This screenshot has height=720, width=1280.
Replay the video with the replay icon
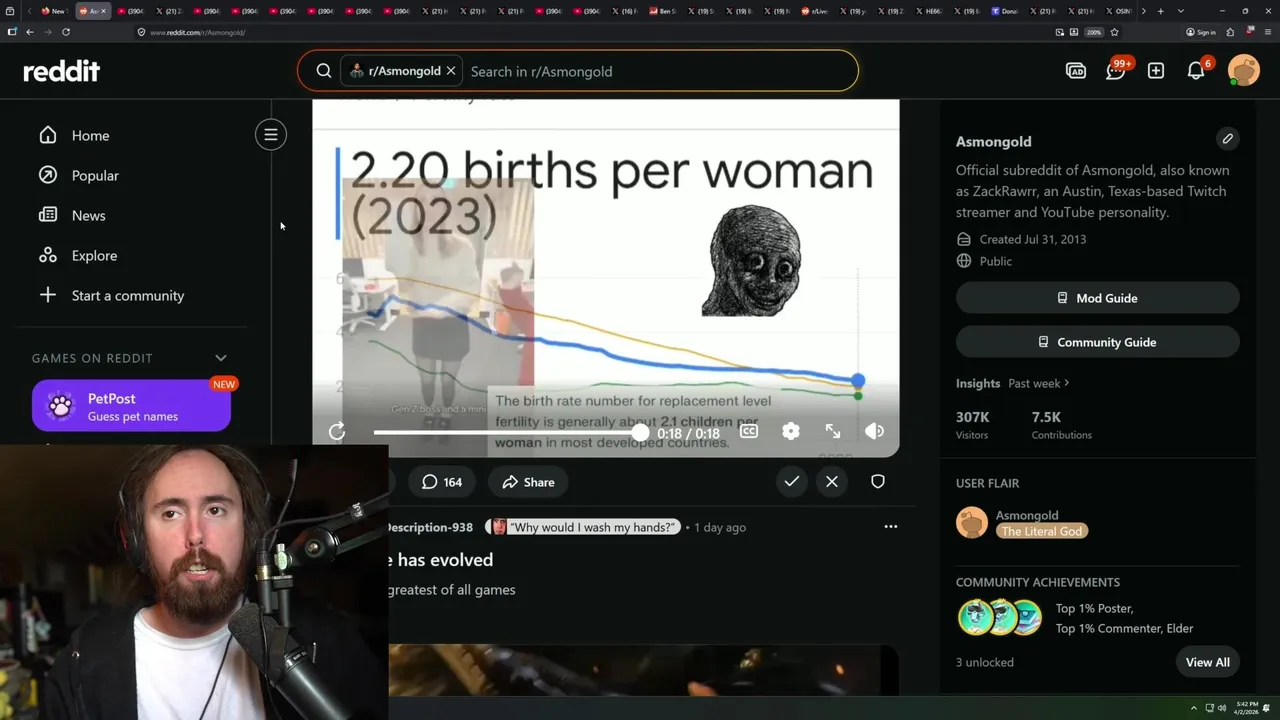click(337, 431)
